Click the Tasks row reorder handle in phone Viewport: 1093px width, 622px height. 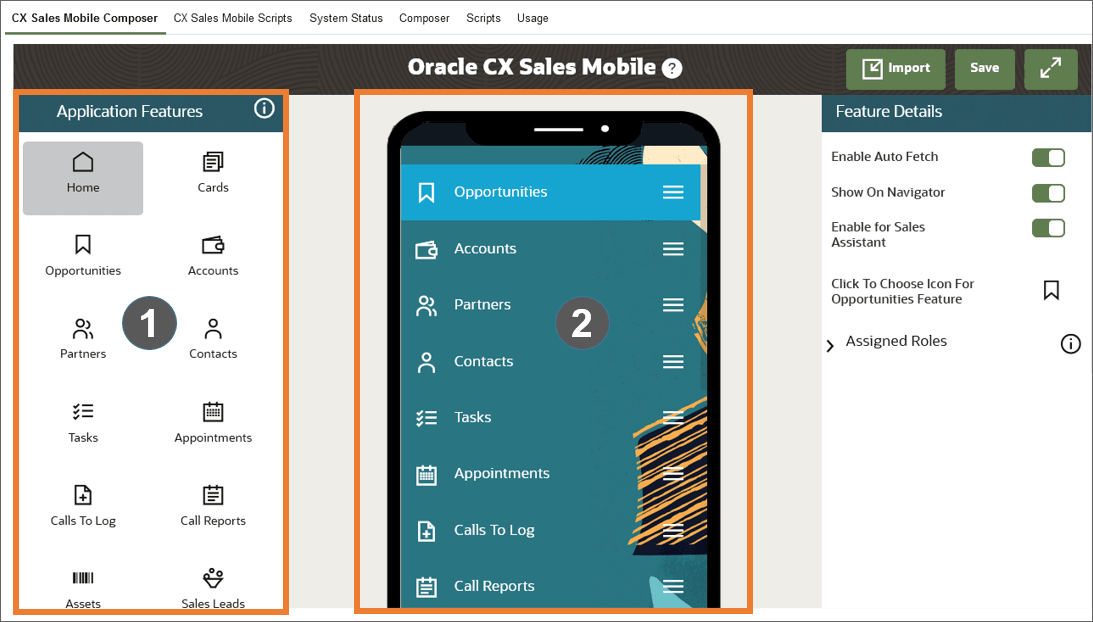(x=673, y=417)
